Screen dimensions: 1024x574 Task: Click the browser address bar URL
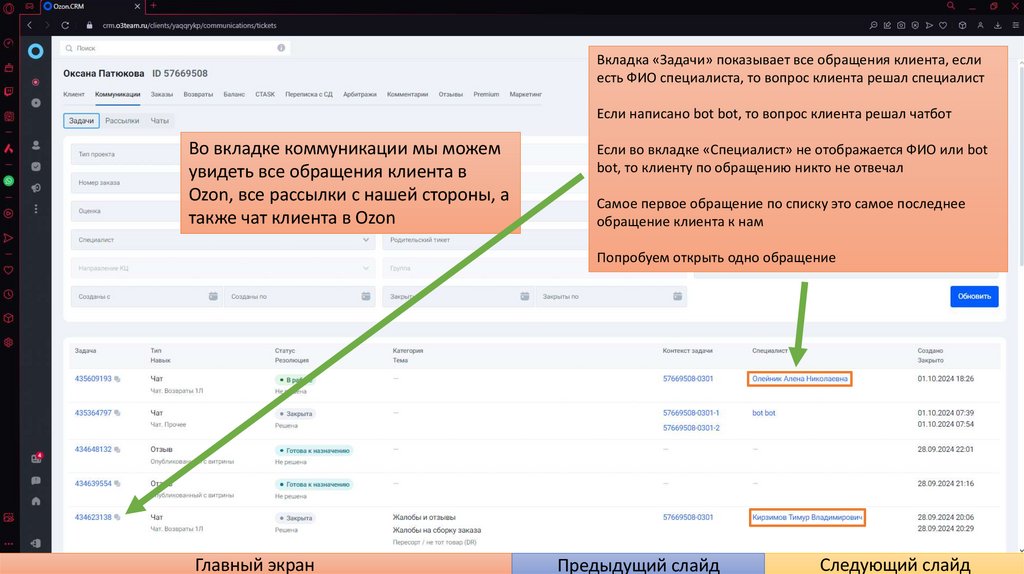pos(189,25)
